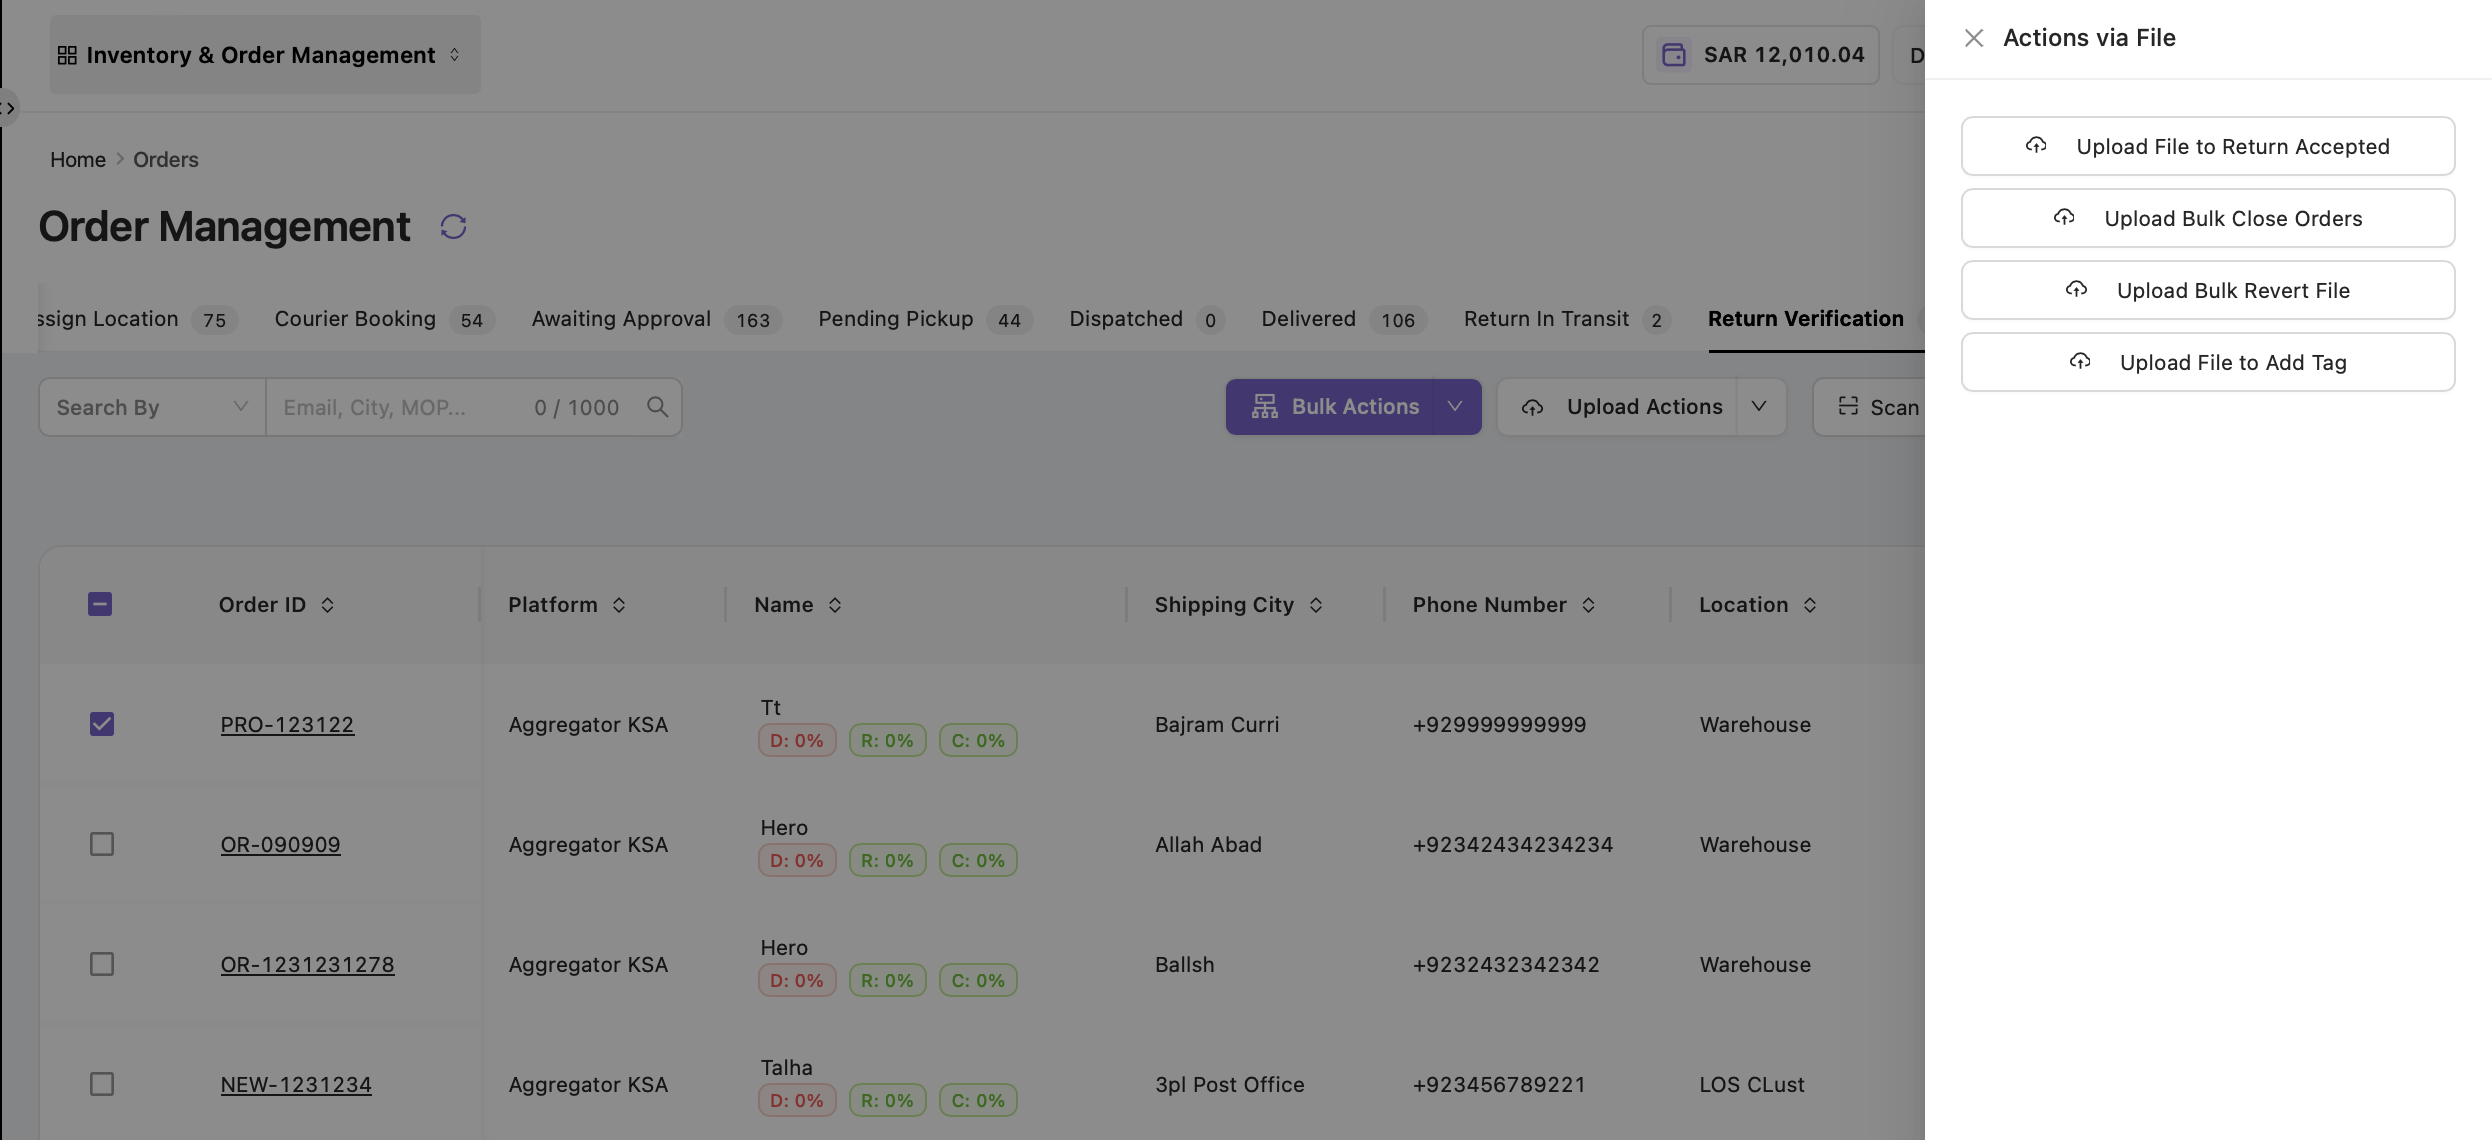Open the Search By dropdown
Image resolution: width=2492 pixels, height=1140 pixels.
click(152, 407)
